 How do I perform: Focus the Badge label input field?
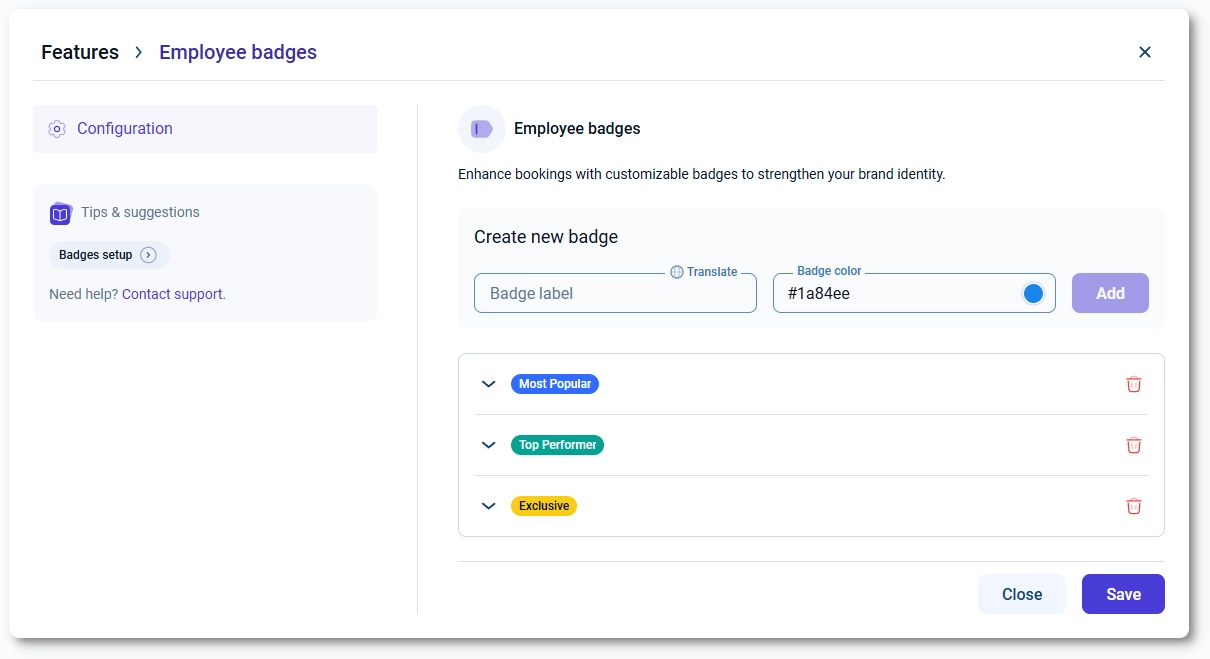(615, 294)
